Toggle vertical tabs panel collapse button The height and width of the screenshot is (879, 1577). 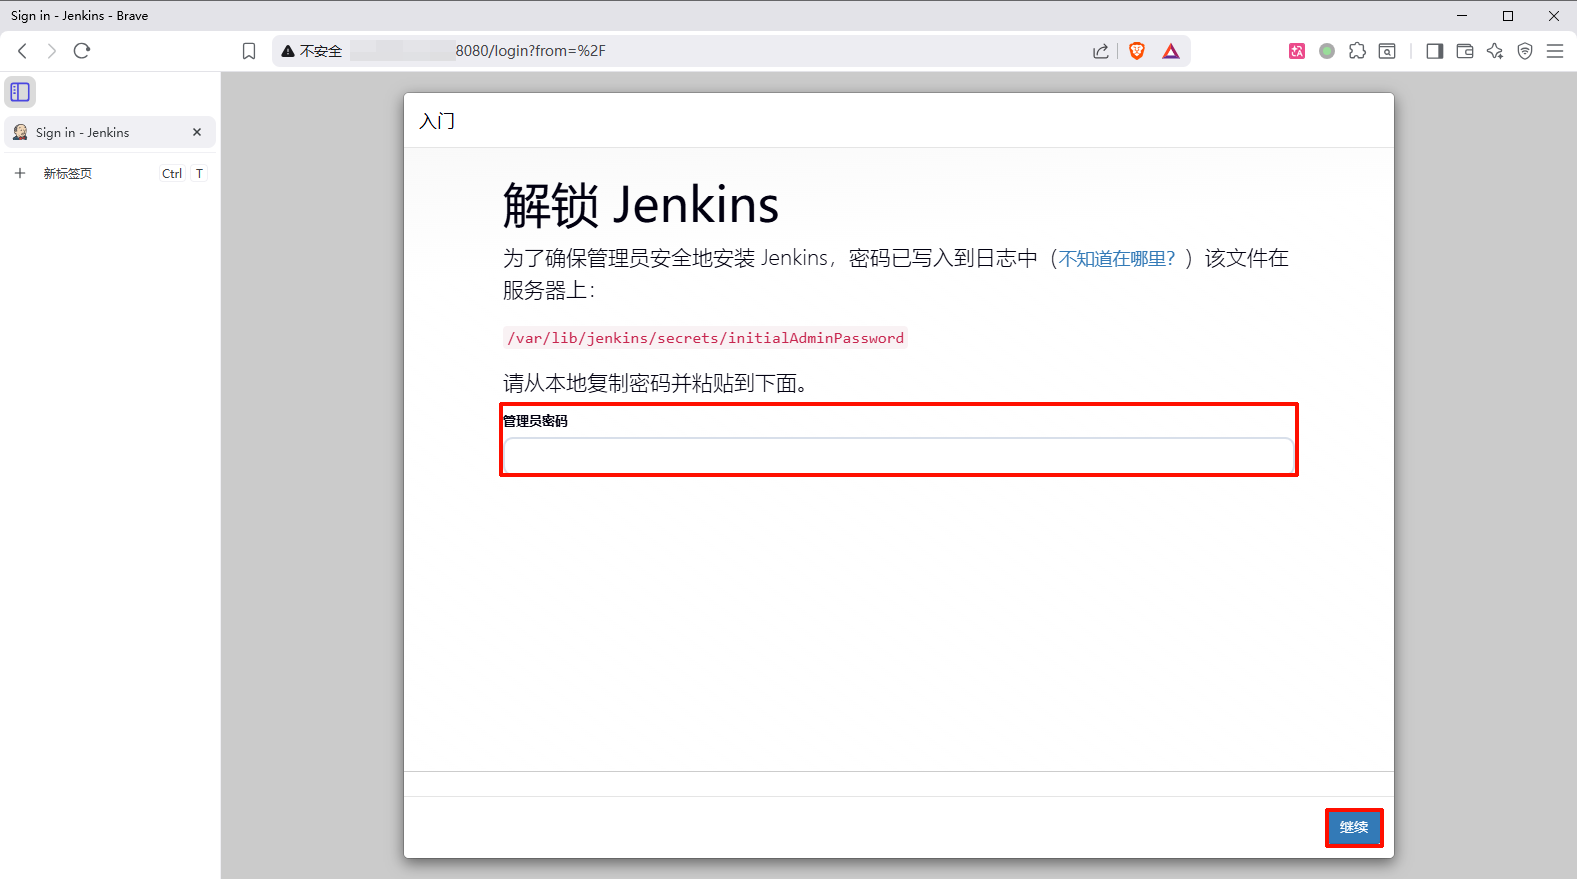click(x=20, y=92)
